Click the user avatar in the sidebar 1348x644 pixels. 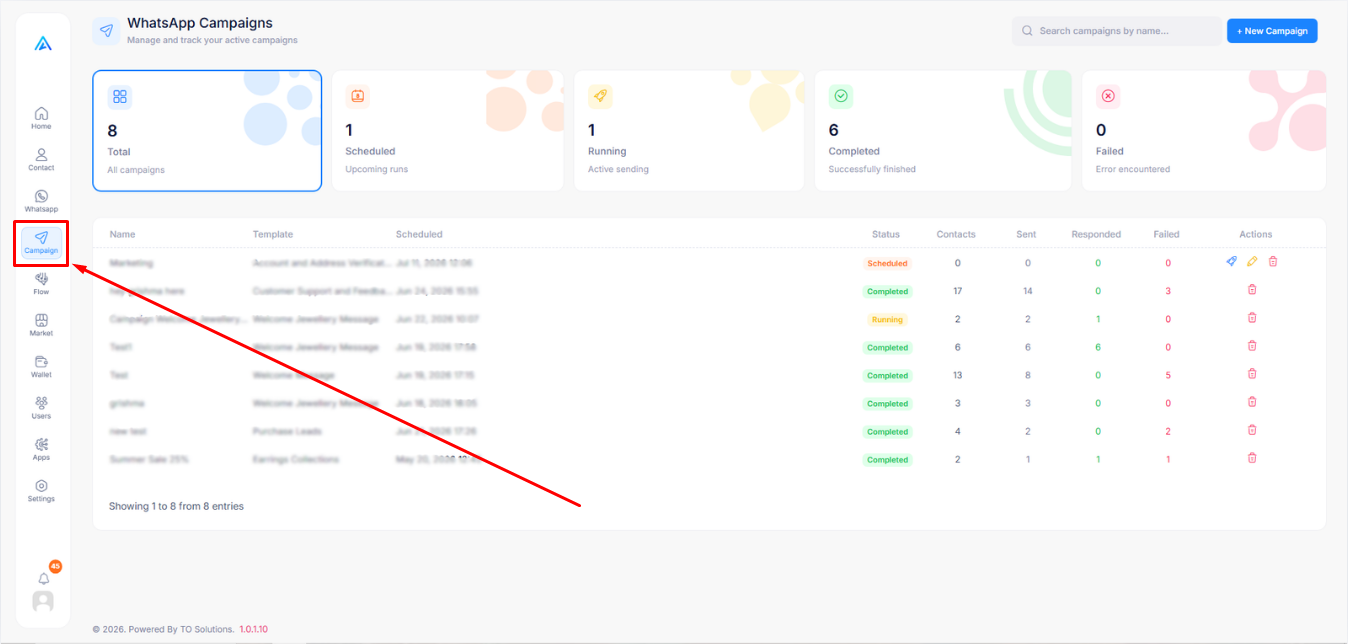pyautogui.click(x=43, y=601)
